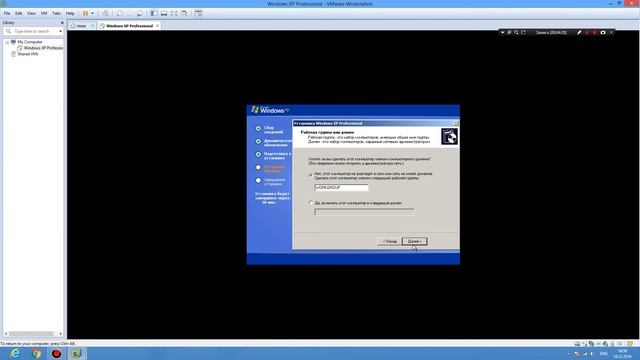The image size is (640, 360).
Task: Toggle the thumbnail bar view icon
Action: (x=164, y=13)
